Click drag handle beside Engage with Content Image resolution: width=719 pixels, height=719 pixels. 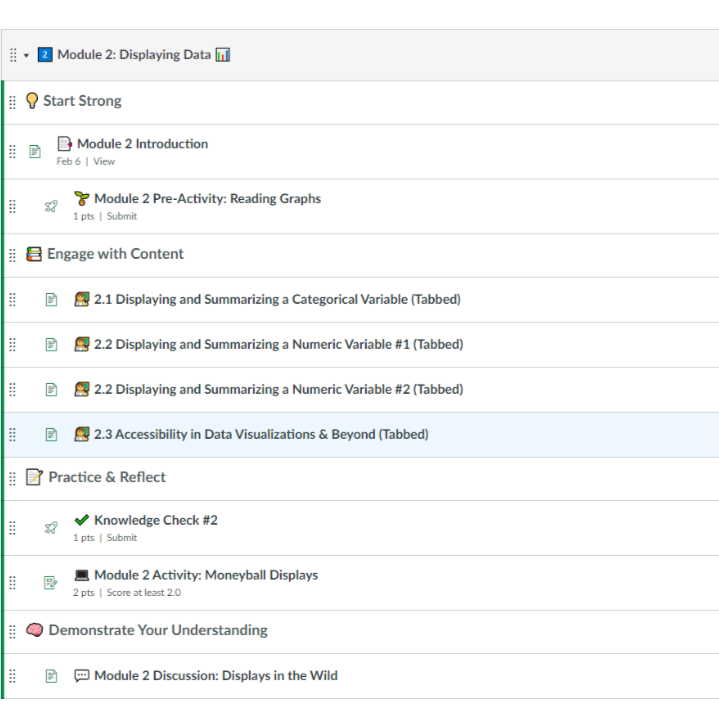[13, 254]
